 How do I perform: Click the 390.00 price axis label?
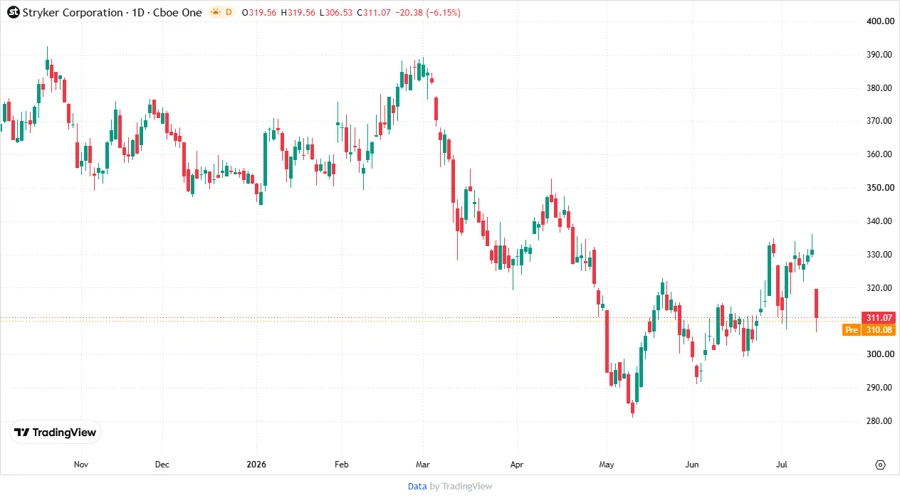[880, 55]
